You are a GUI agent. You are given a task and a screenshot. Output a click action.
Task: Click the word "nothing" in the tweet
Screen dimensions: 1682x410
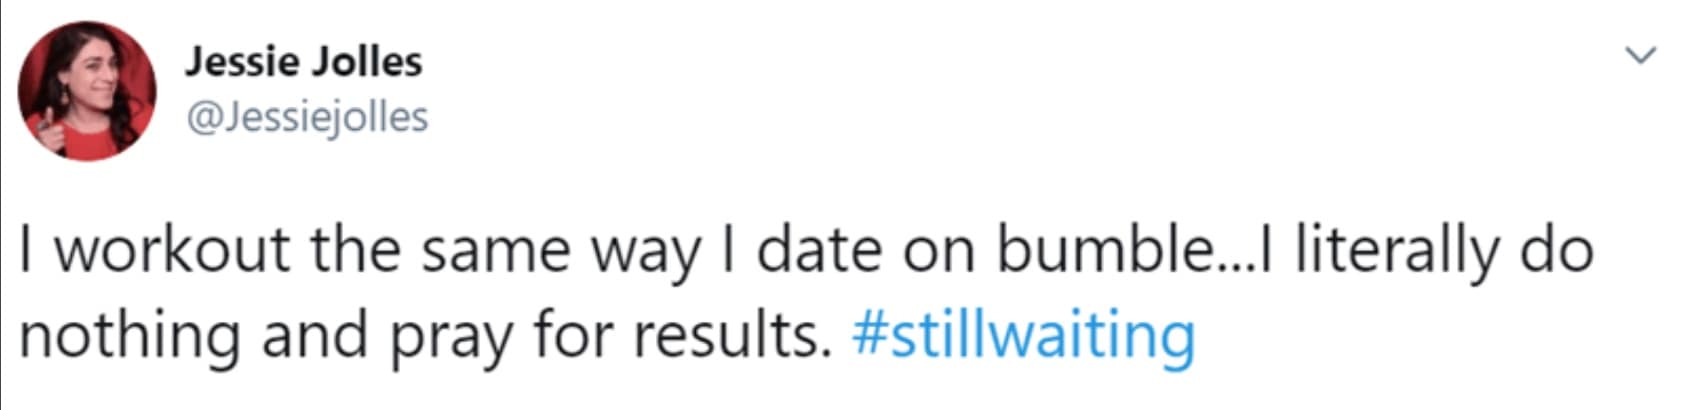click(x=129, y=334)
